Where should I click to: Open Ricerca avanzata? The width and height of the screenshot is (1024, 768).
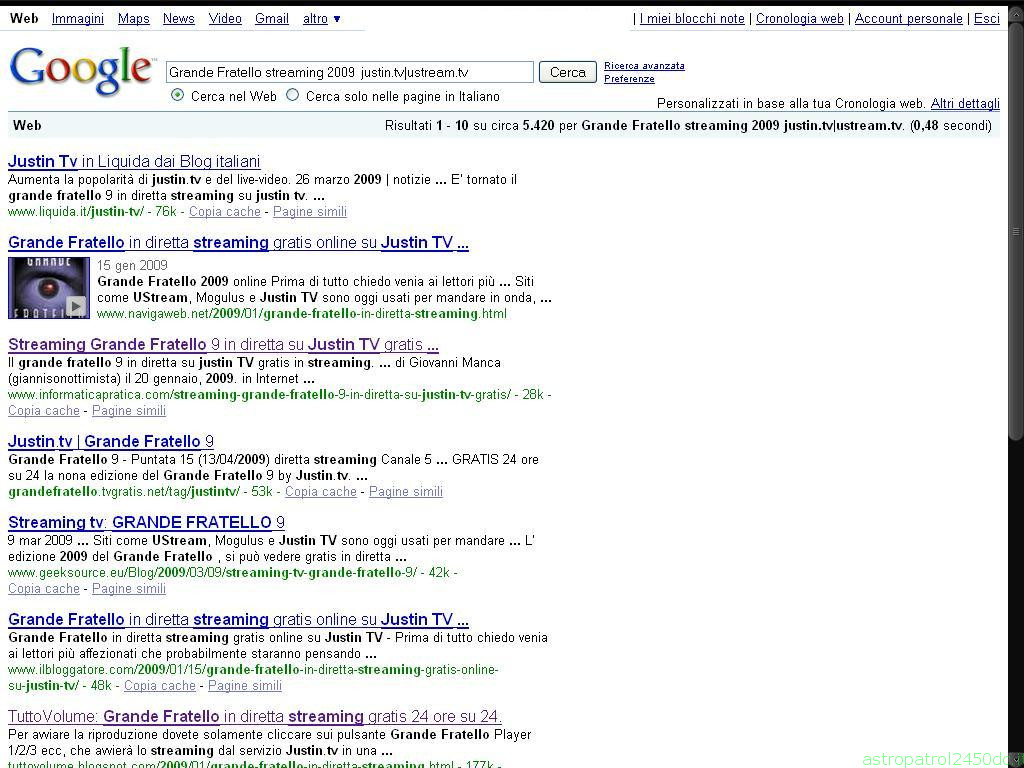coord(644,66)
